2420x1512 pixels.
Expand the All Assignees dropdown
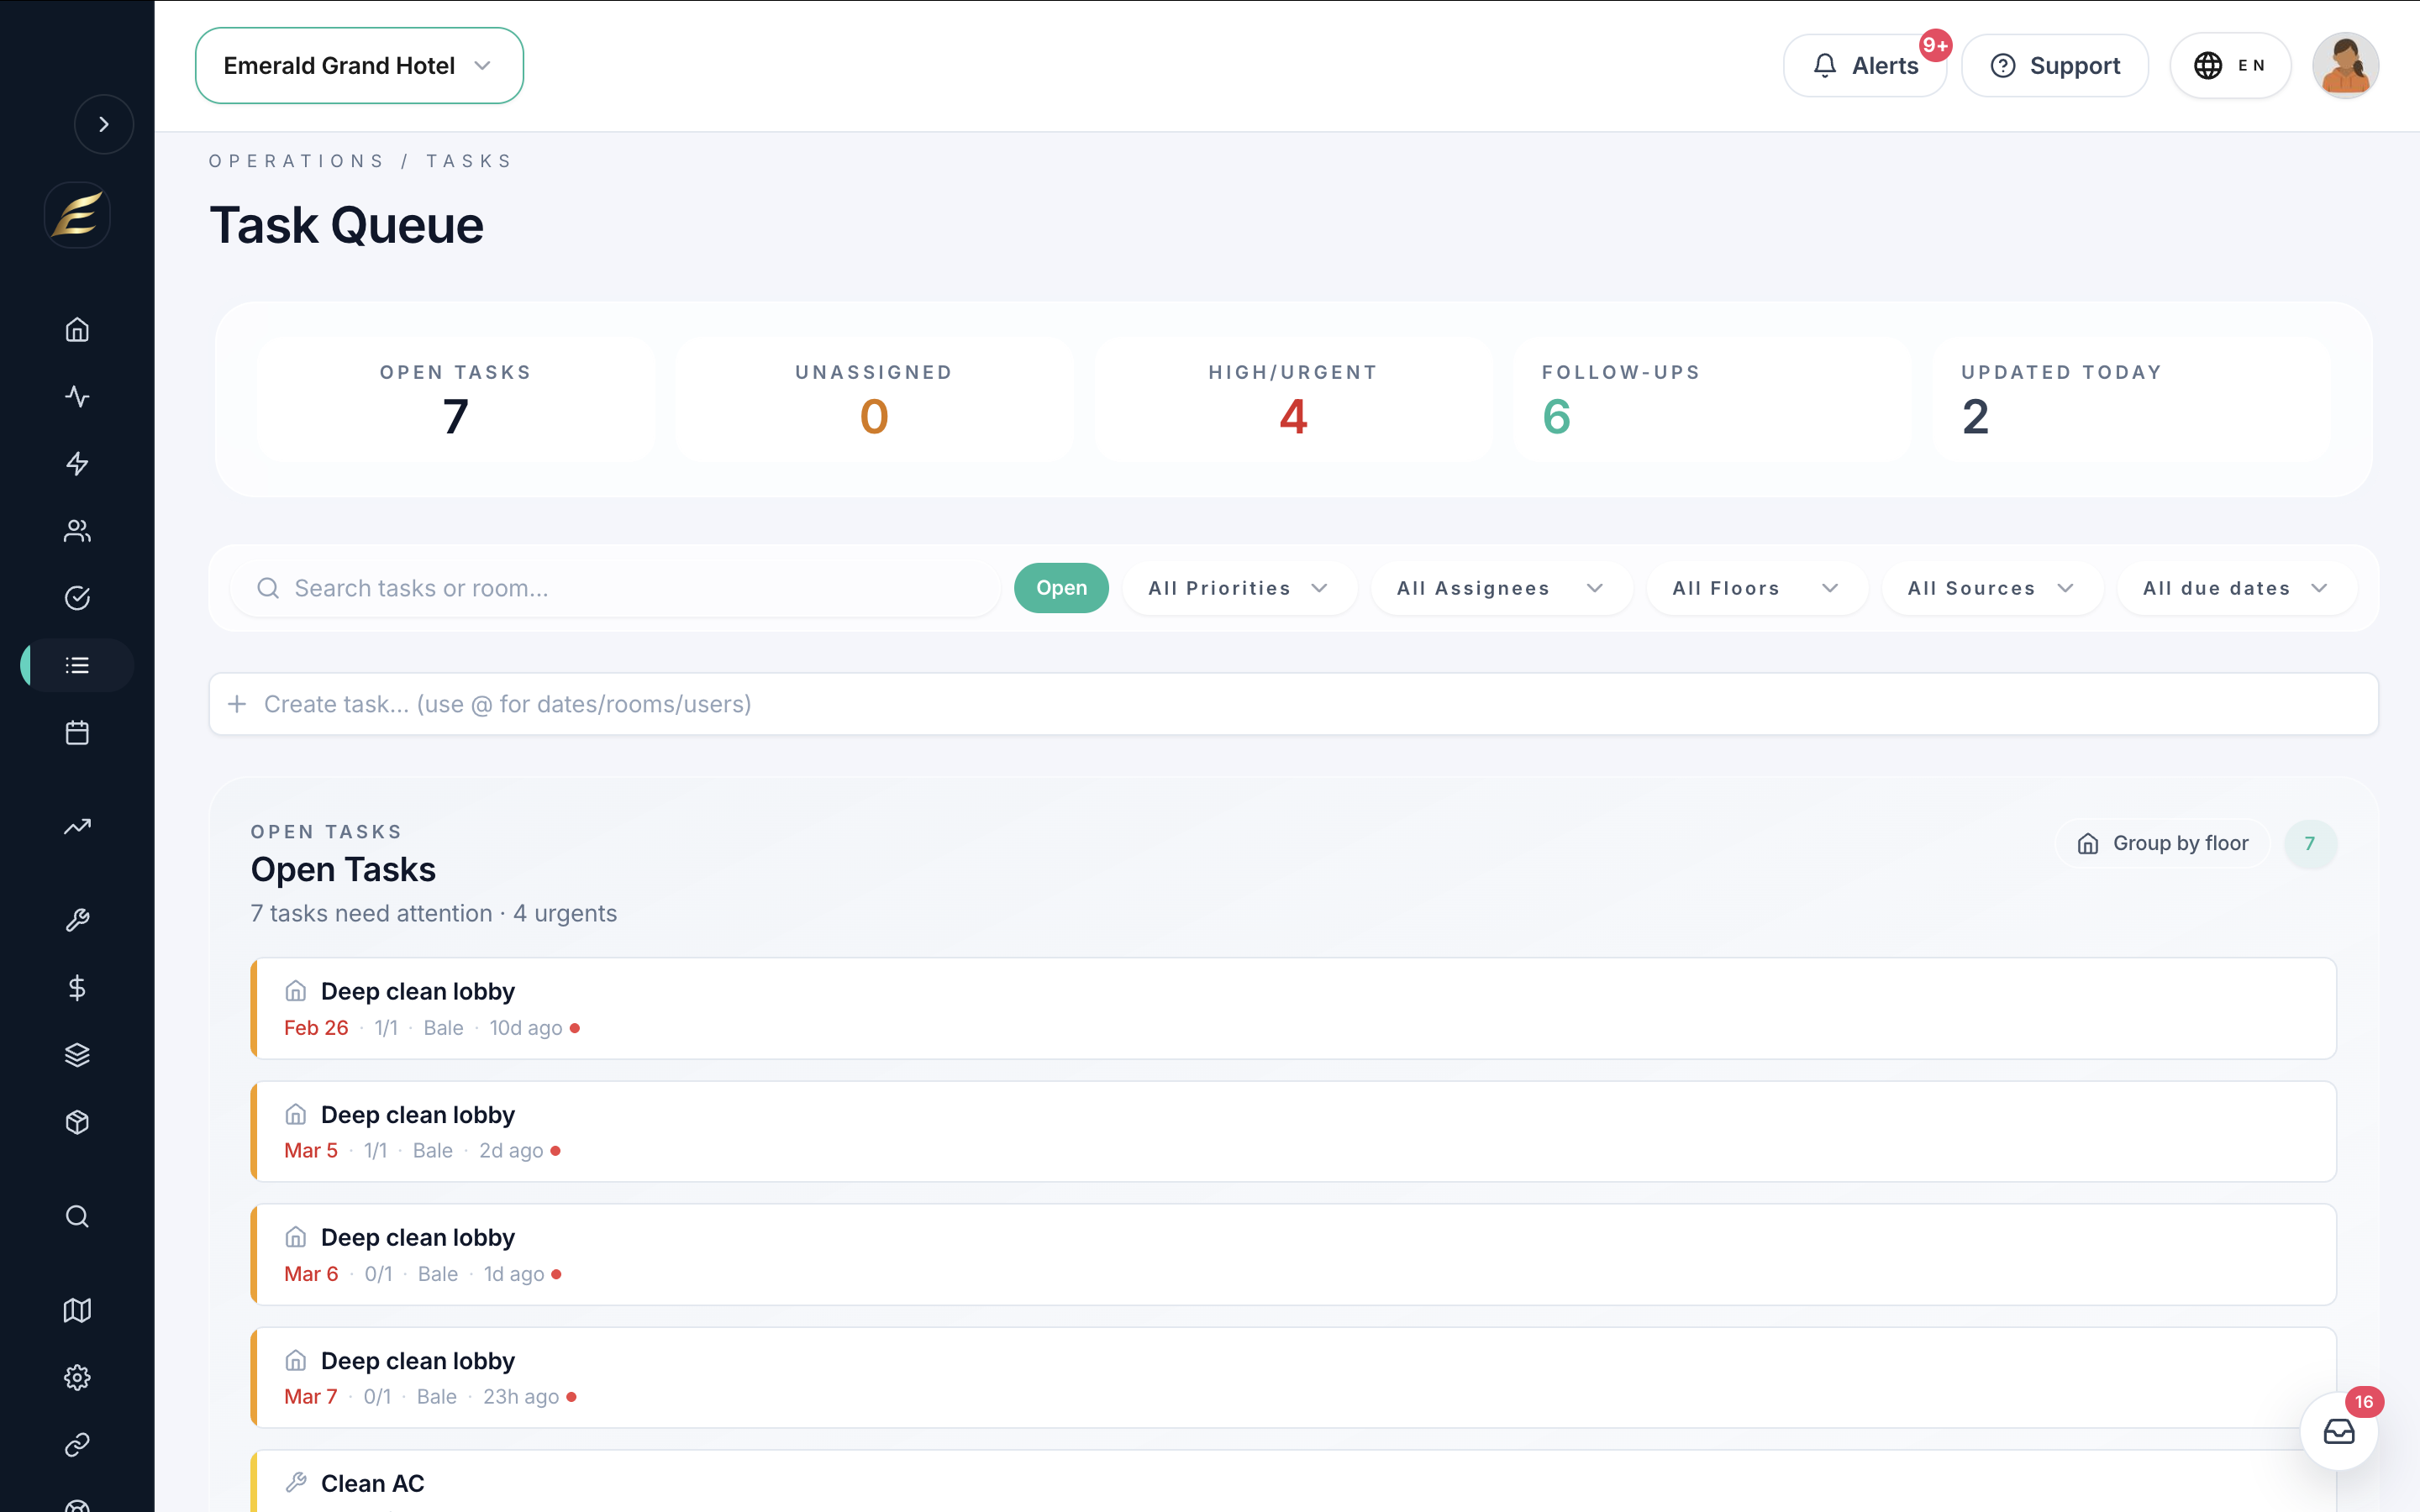(x=1501, y=588)
